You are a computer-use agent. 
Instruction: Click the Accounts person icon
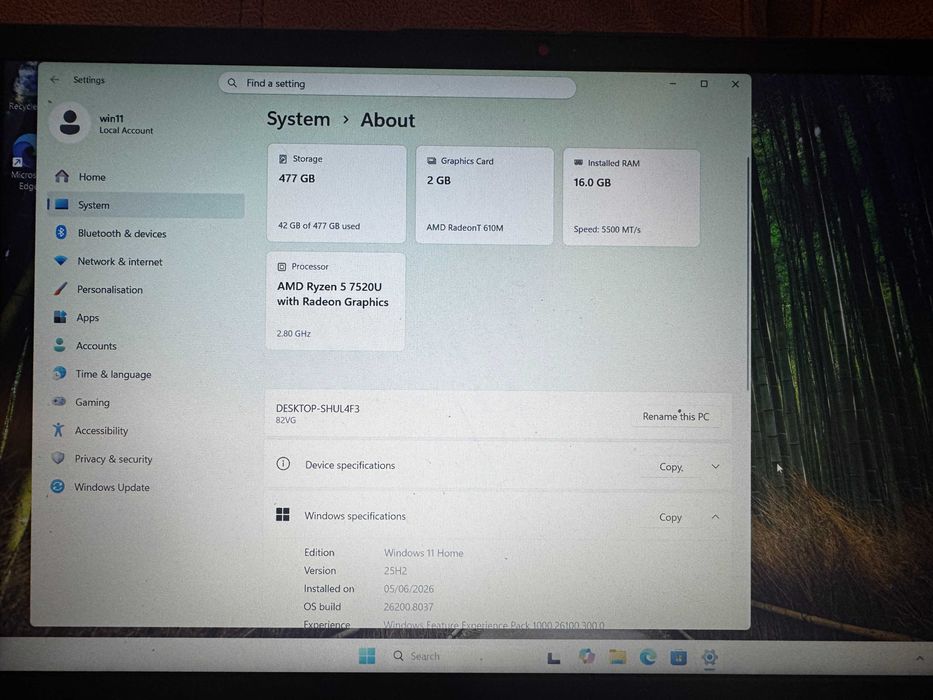[x=60, y=345]
